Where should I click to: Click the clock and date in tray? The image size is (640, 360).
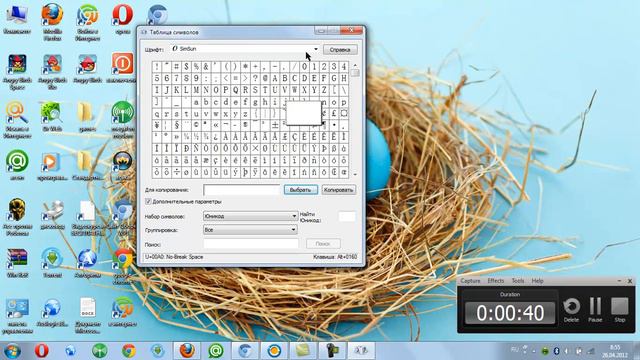coord(615,351)
